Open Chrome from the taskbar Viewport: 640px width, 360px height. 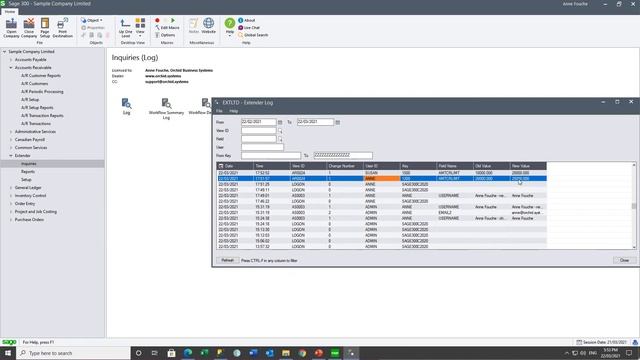(302, 353)
